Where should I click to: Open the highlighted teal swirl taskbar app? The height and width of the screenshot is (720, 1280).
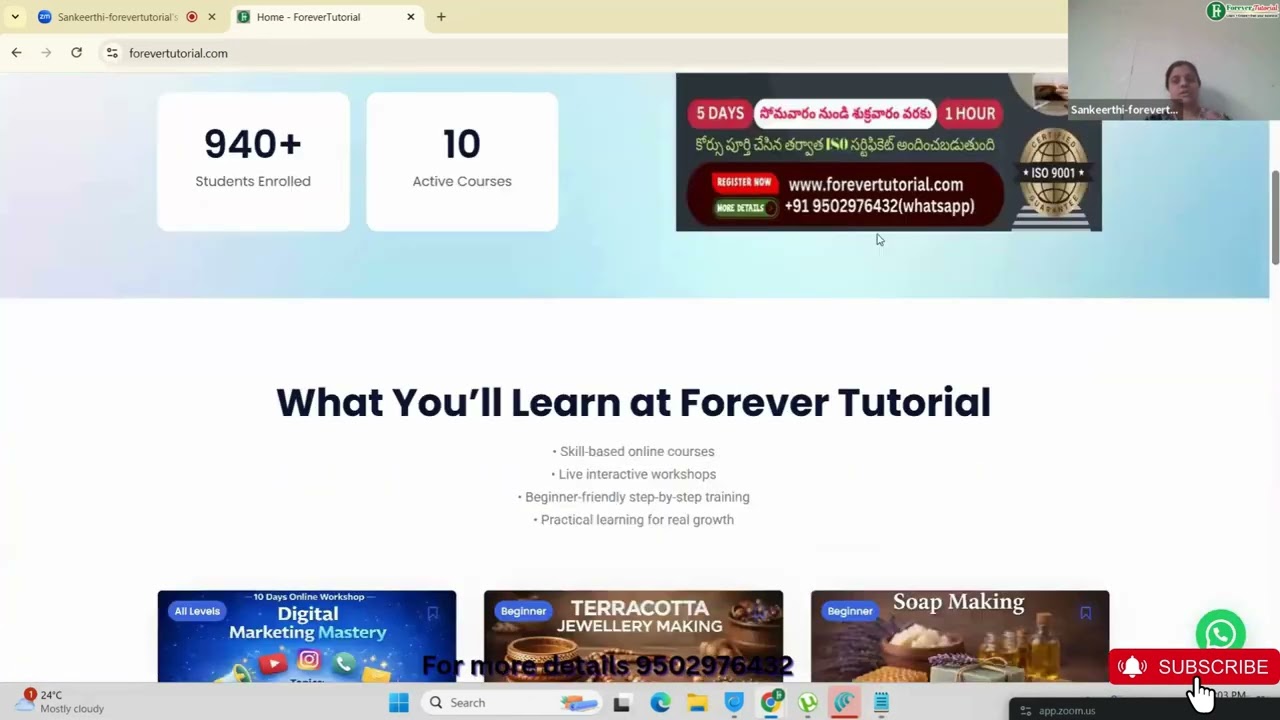[845, 703]
